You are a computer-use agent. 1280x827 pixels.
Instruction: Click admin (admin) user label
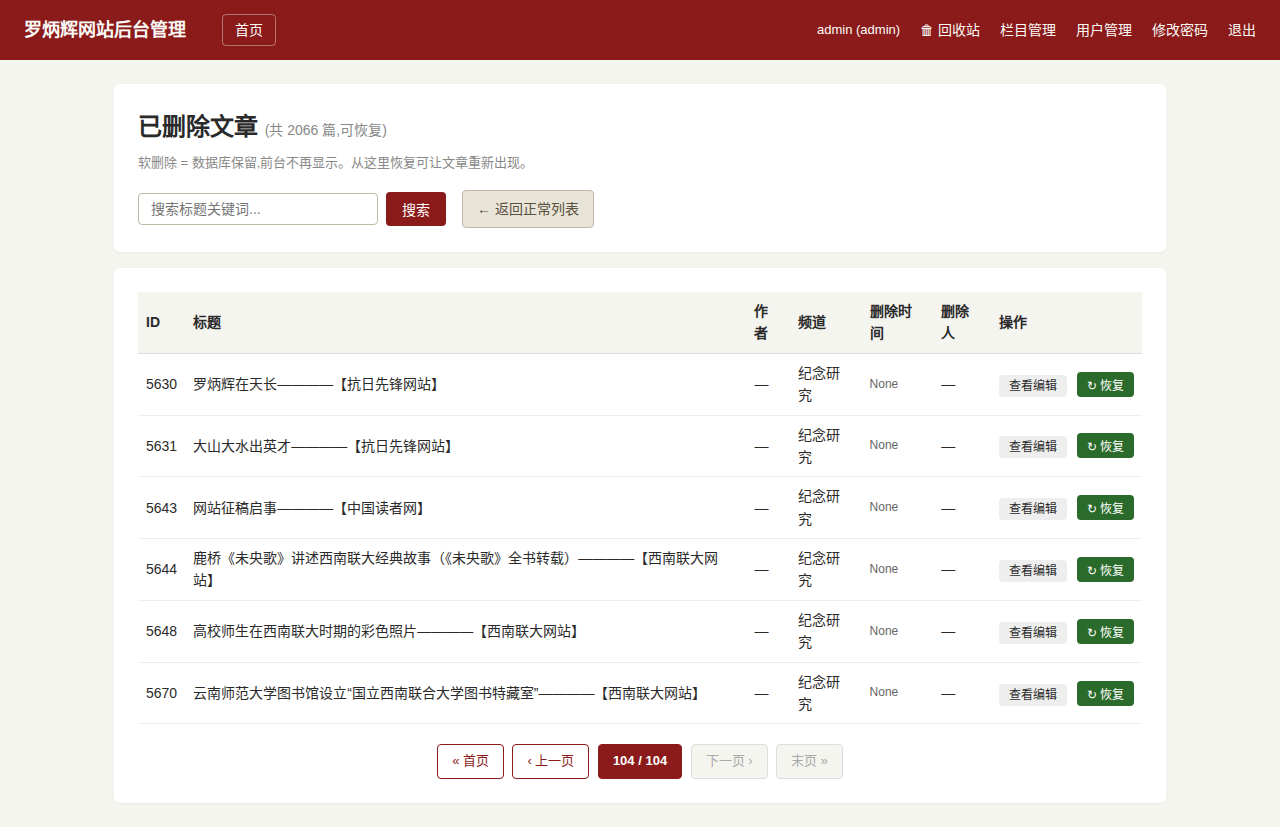pyautogui.click(x=858, y=30)
